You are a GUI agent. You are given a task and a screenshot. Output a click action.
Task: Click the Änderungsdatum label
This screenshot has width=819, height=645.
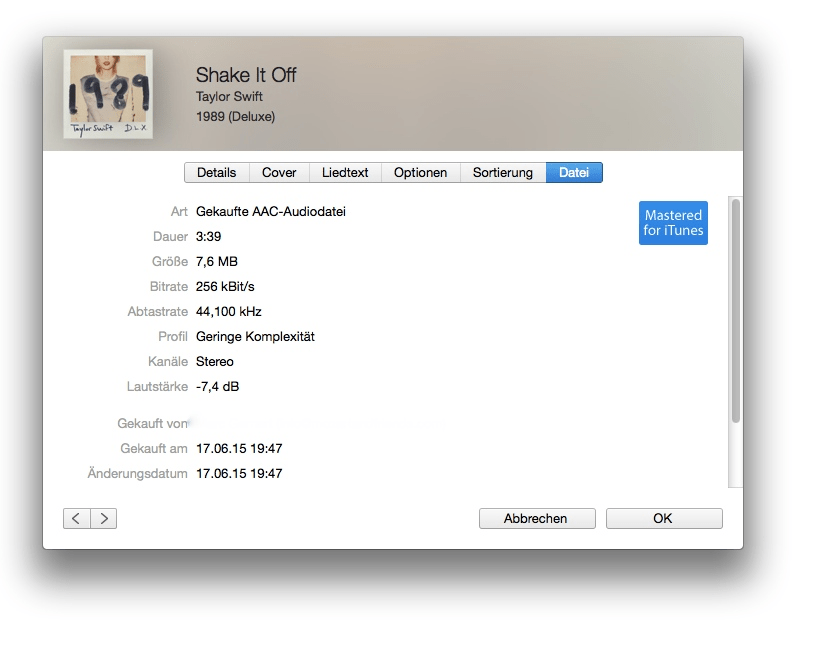coord(137,474)
